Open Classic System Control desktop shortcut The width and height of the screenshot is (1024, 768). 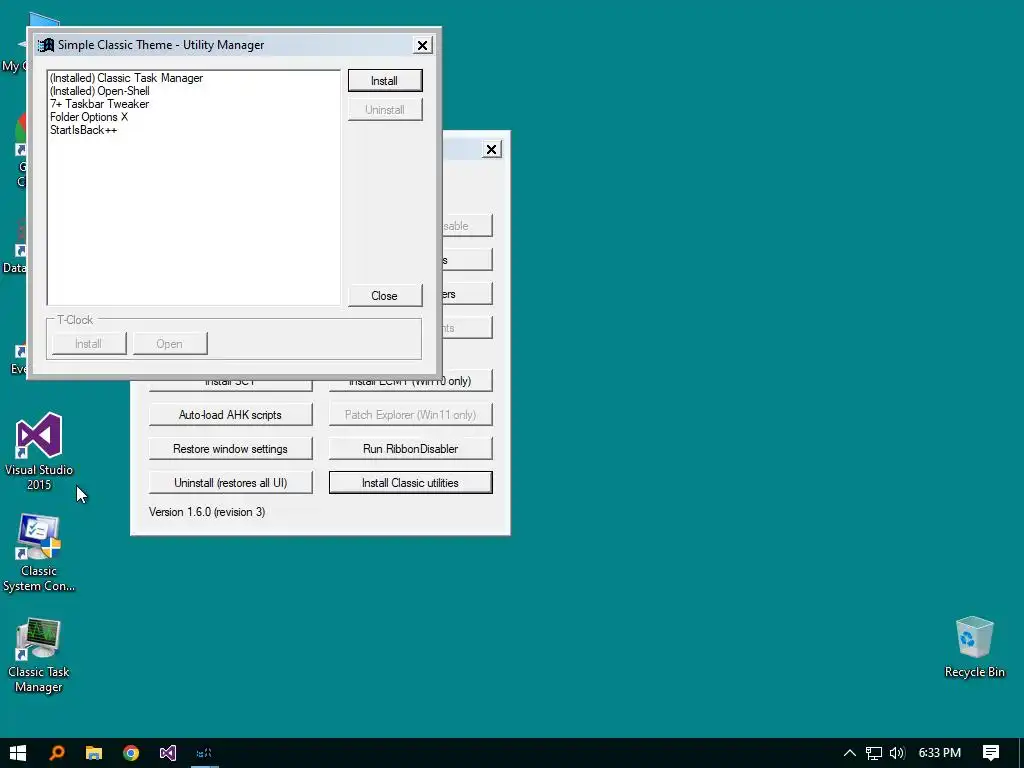click(39, 553)
